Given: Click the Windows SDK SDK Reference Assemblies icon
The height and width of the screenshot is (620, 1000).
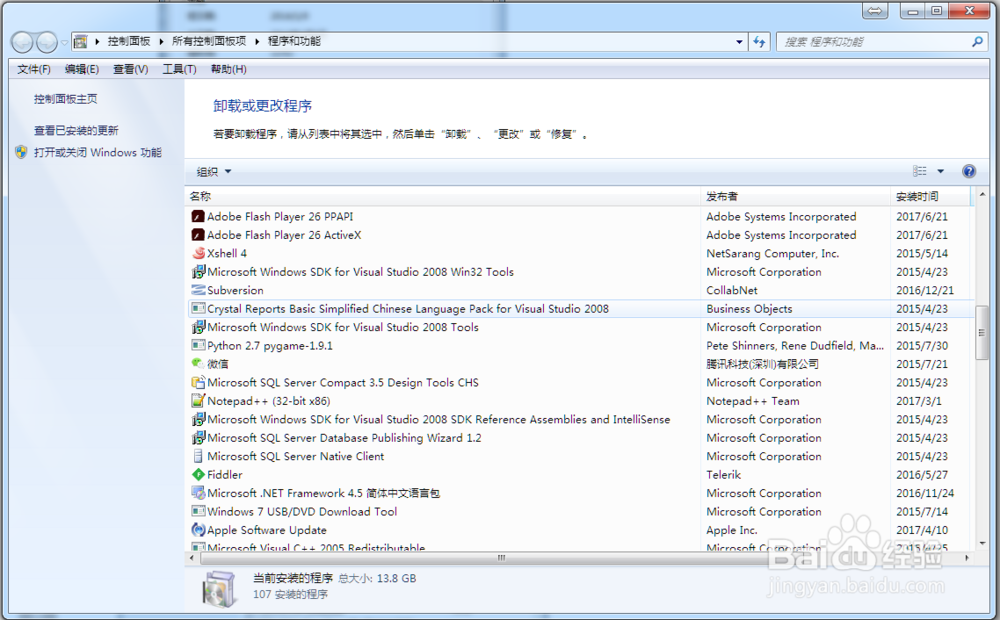Looking at the screenshot, I should point(198,420).
